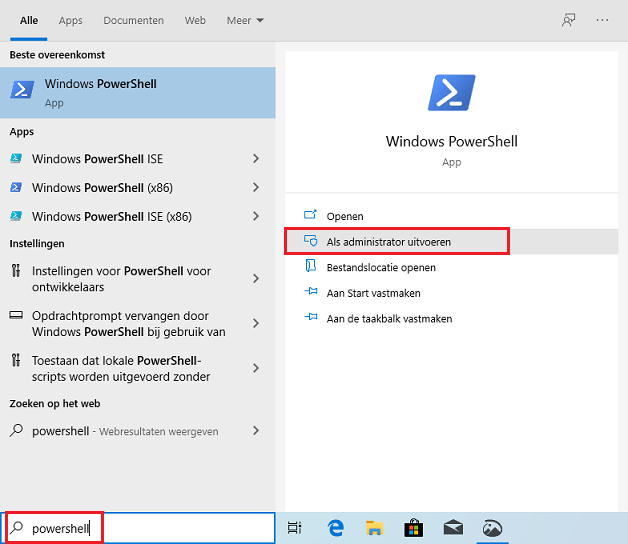Click the Windows PowerShell ISE (x86) icon
The image size is (628, 544).
pyautogui.click(x=16, y=216)
